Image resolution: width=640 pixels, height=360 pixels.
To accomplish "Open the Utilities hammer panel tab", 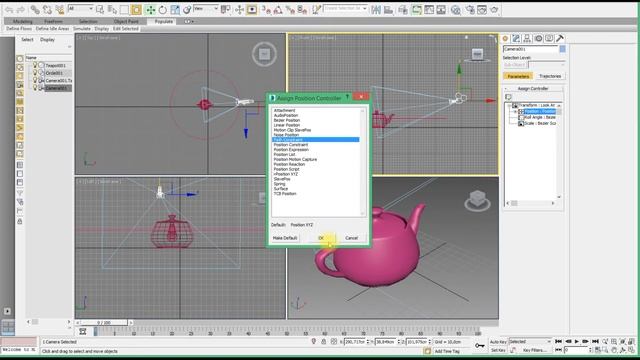I will pyautogui.click(x=560, y=38).
